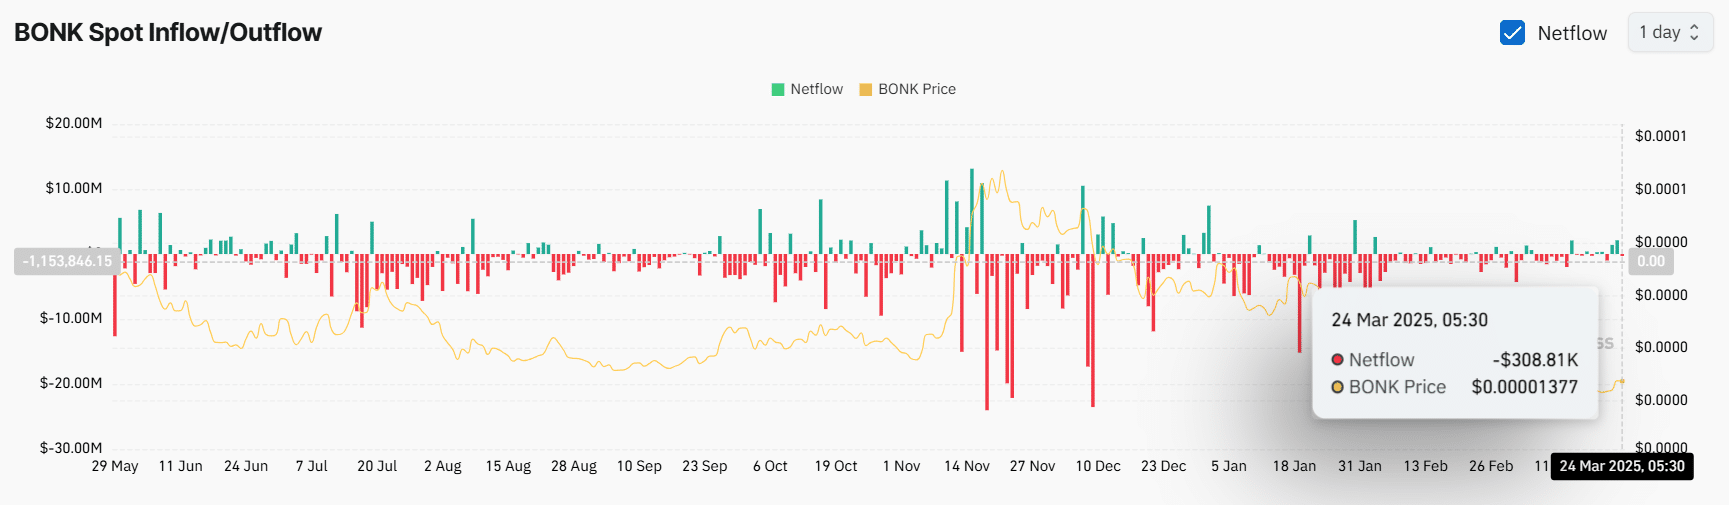
Task: Click the BONK price endpoint marker on crosshair
Action: [x=1621, y=381]
